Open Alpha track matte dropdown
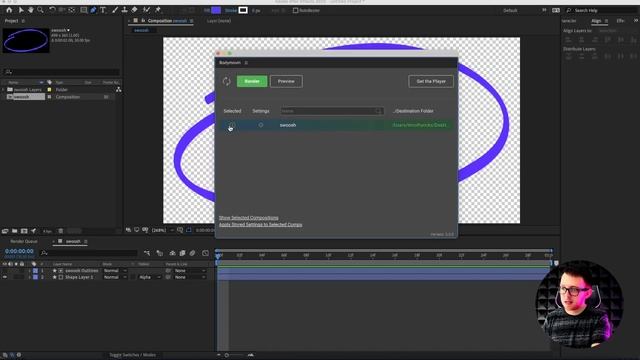Viewport: 640px width, 360px height. coord(149,277)
